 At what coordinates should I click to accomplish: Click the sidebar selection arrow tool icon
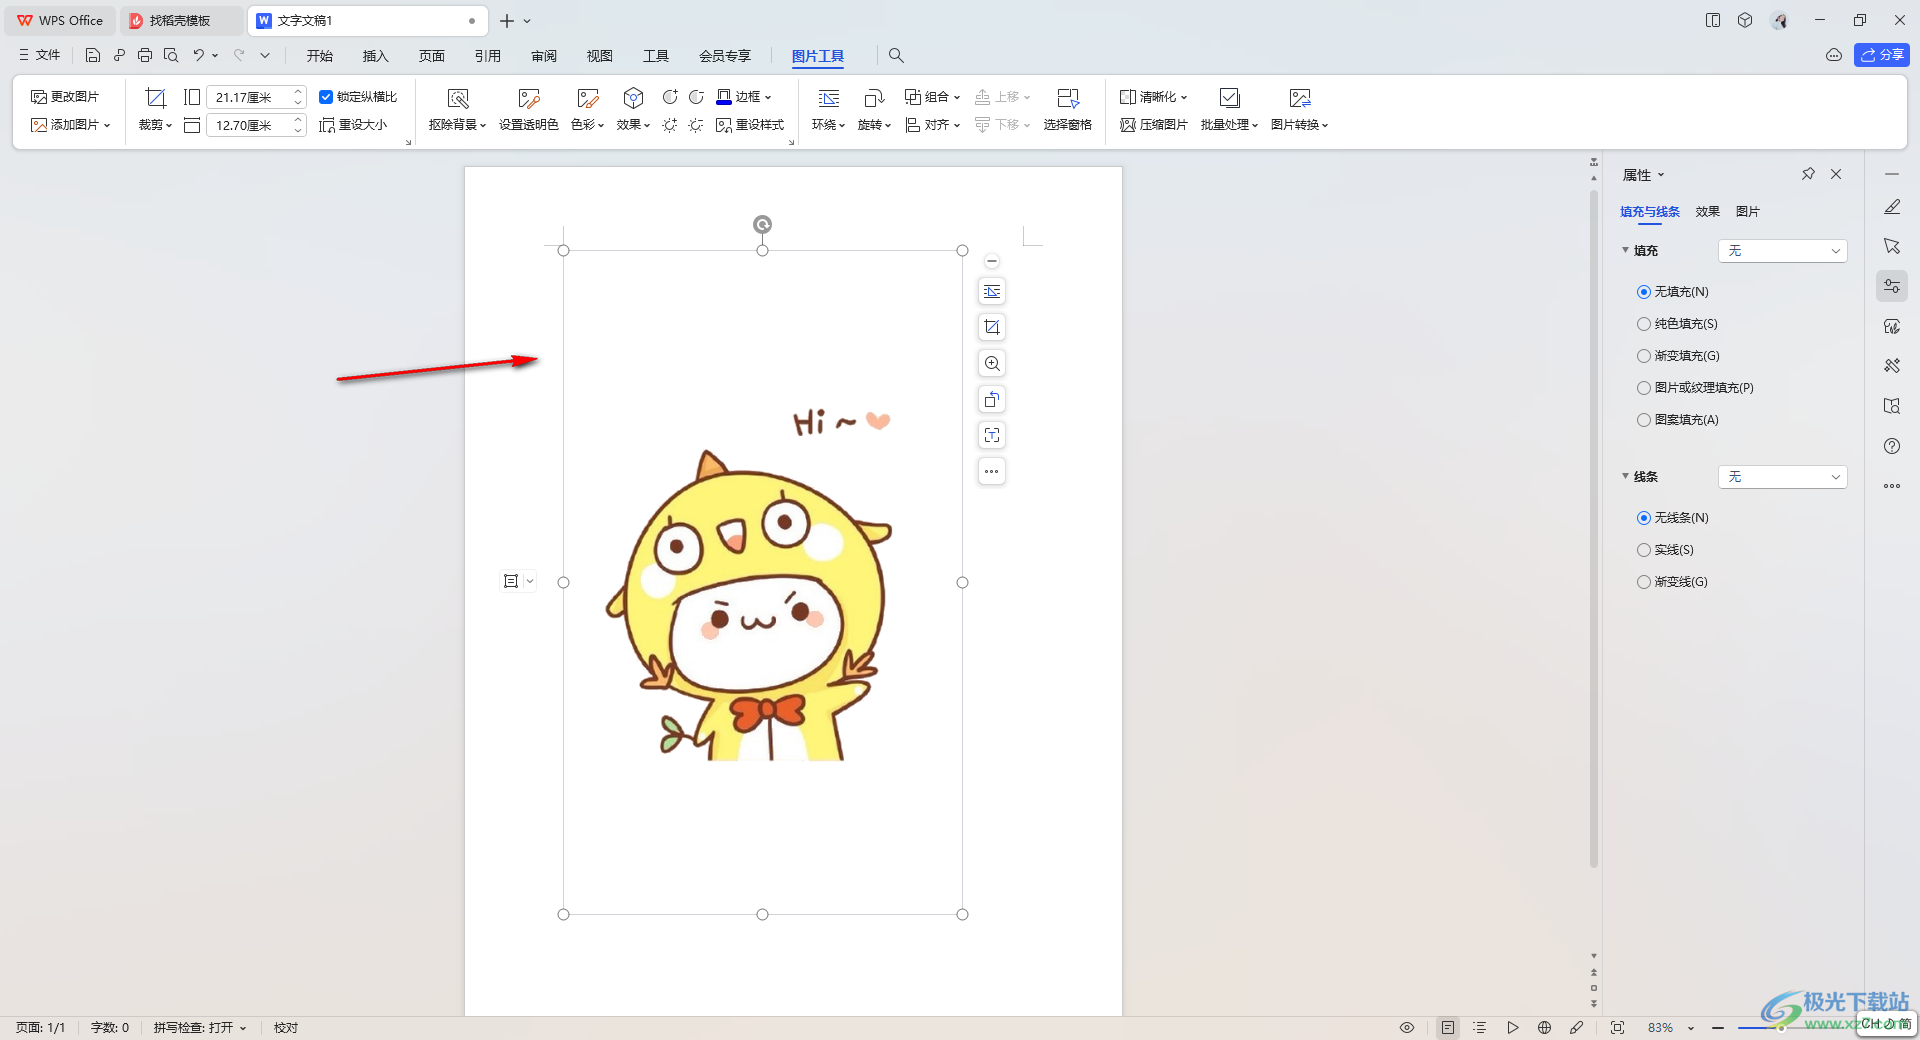(1892, 246)
